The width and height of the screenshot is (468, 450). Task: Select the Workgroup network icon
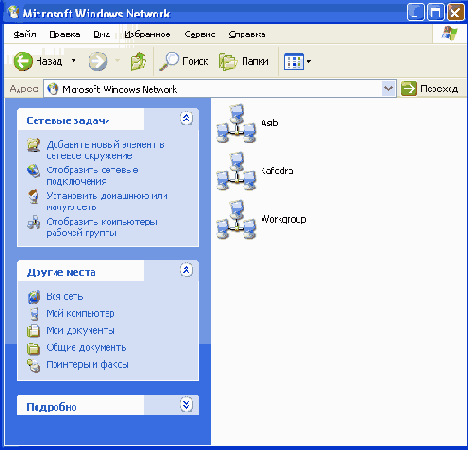tap(236, 220)
